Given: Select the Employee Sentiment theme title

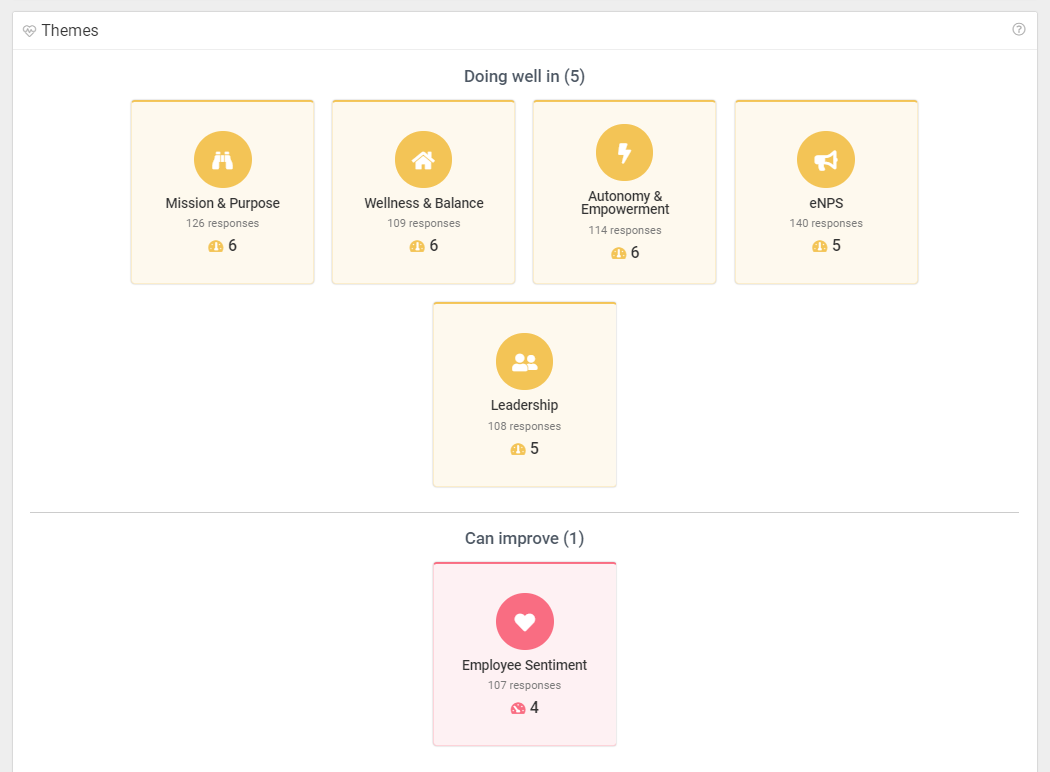Looking at the screenshot, I should pos(524,665).
